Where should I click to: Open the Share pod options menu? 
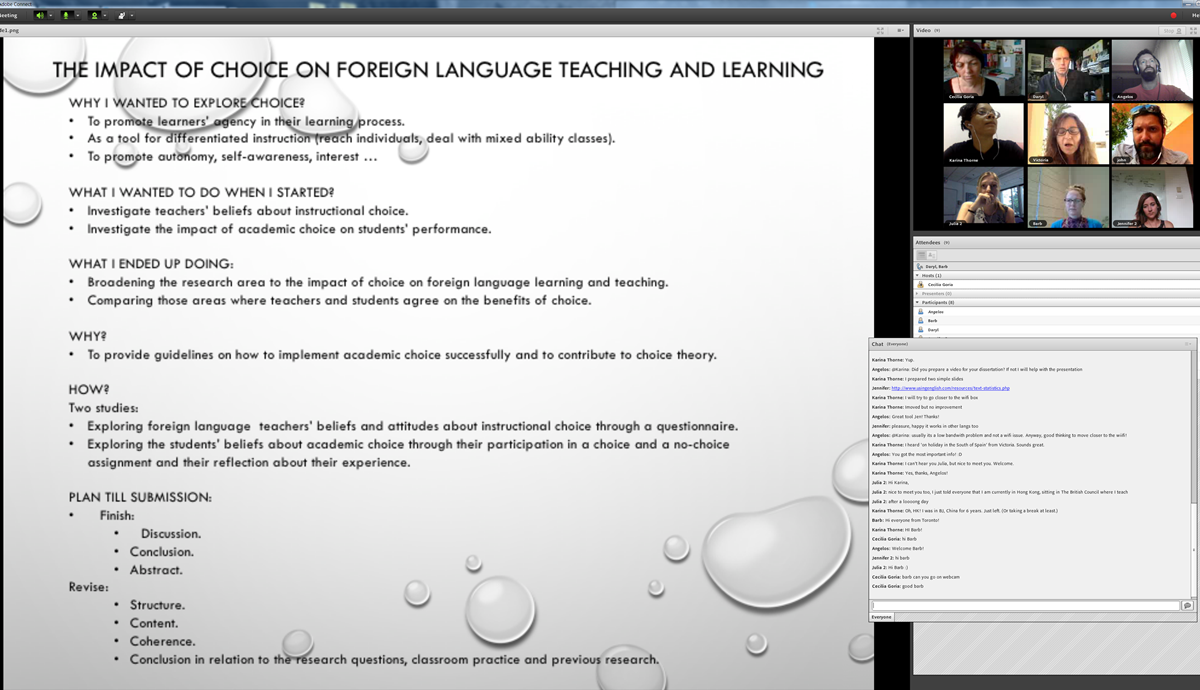coord(901,31)
